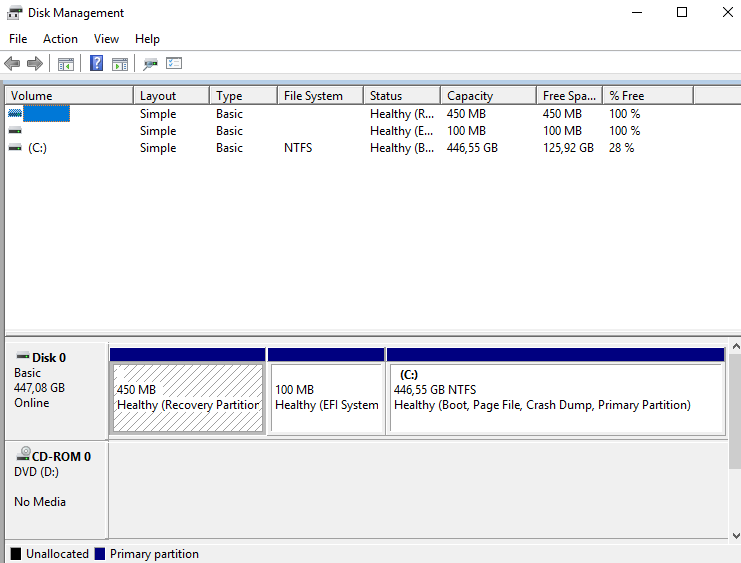The width and height of the screenshot is (741, 563).
Task: Click the No Media text under CD-ROM 0
Action: (x=40, y=502)
